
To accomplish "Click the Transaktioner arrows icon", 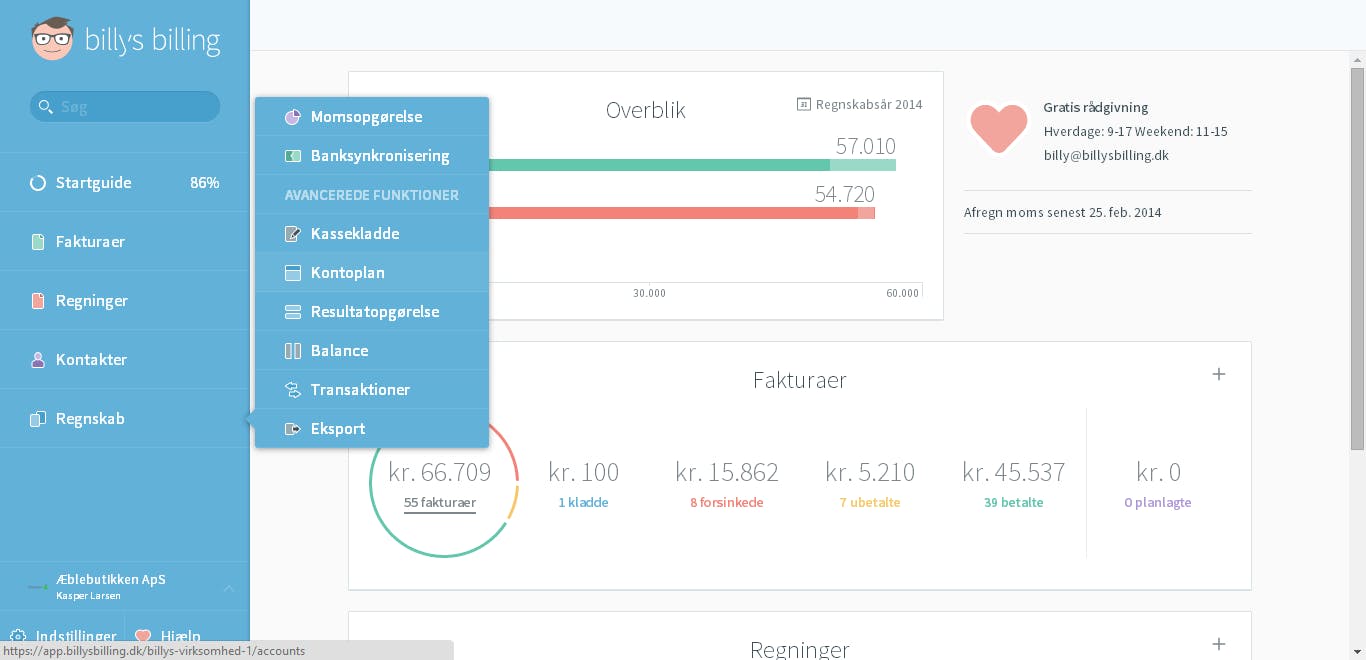I will coord(293,390).
